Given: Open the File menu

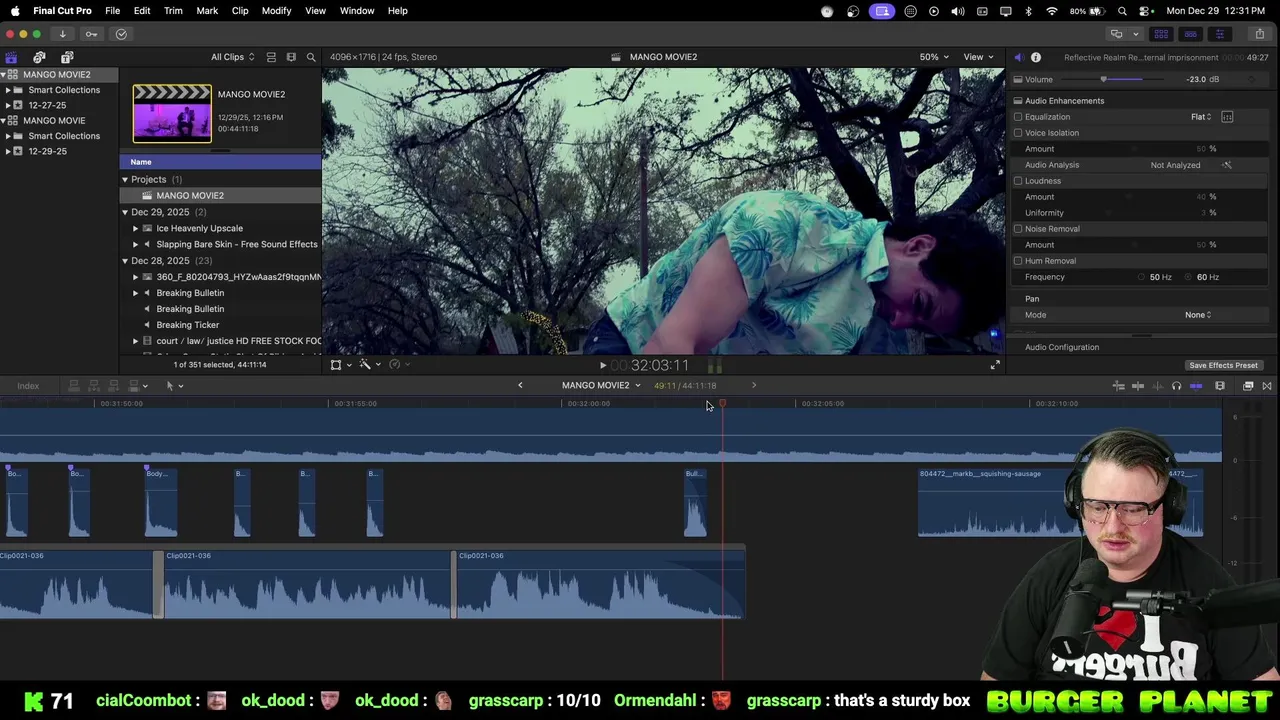Looking at the screenshot, I should 112,11.
